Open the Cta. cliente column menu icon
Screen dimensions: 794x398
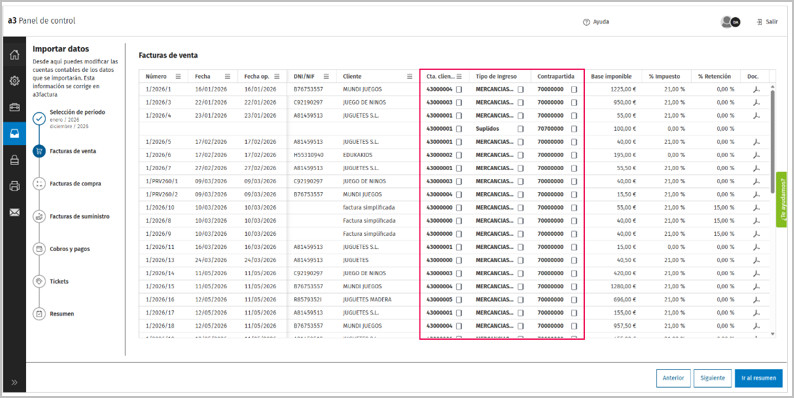pos(459,76)
